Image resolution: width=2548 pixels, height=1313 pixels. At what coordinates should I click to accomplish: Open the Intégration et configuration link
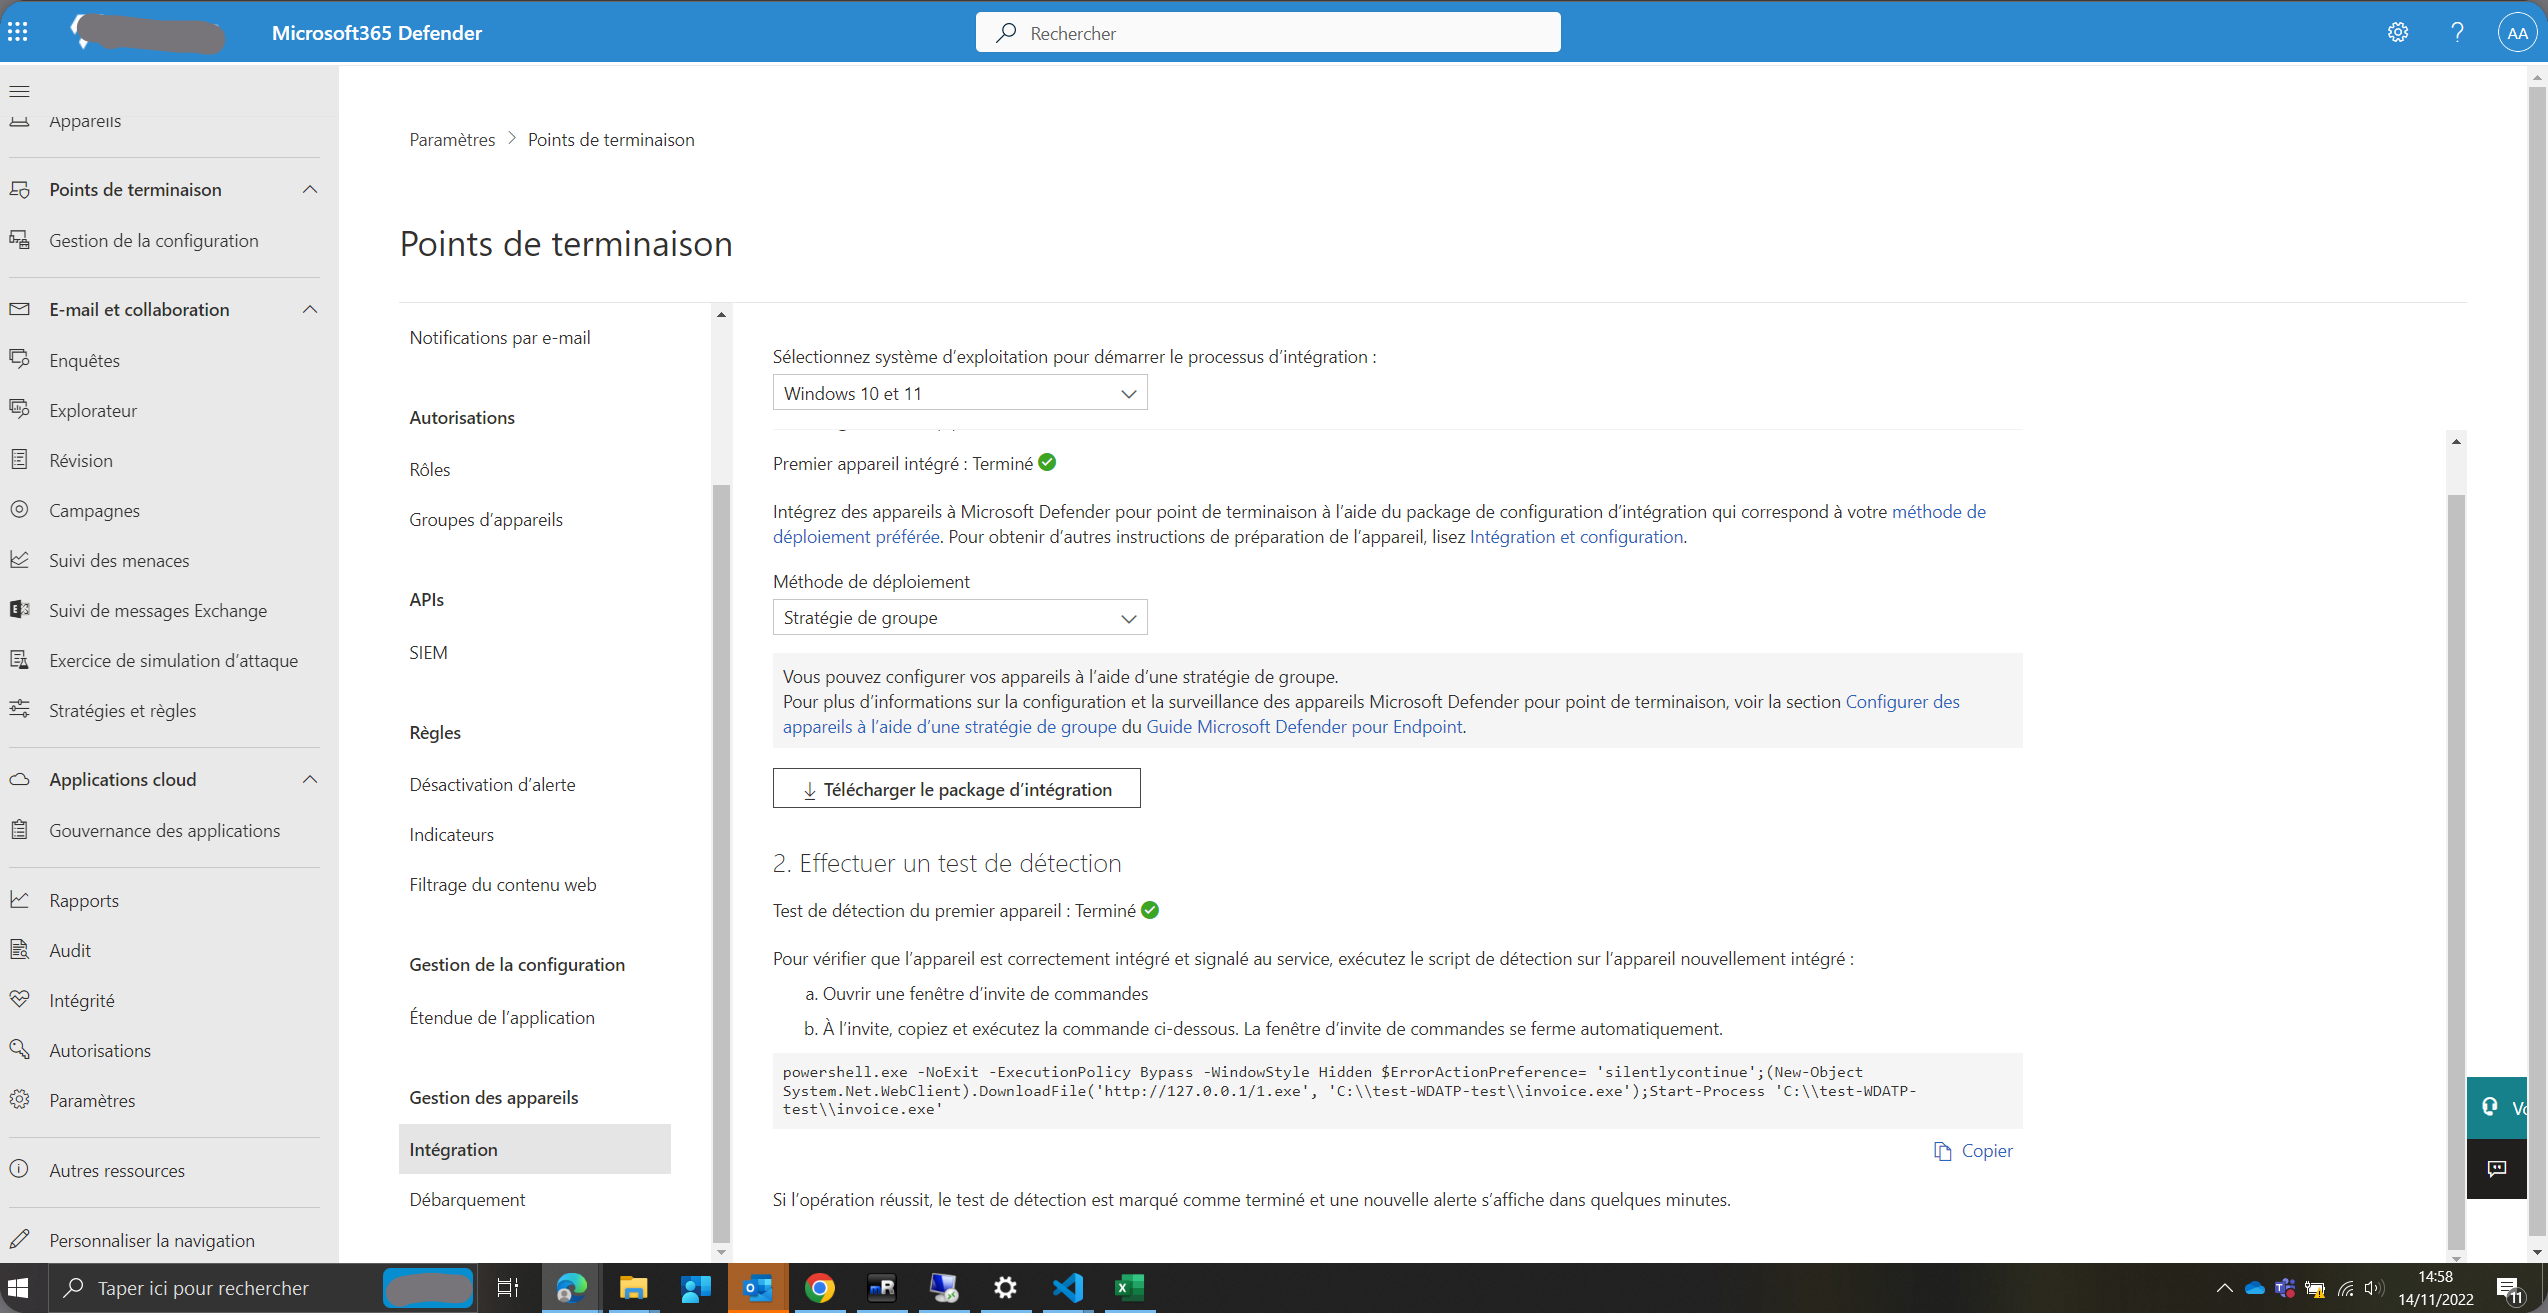click(1576, 536)
